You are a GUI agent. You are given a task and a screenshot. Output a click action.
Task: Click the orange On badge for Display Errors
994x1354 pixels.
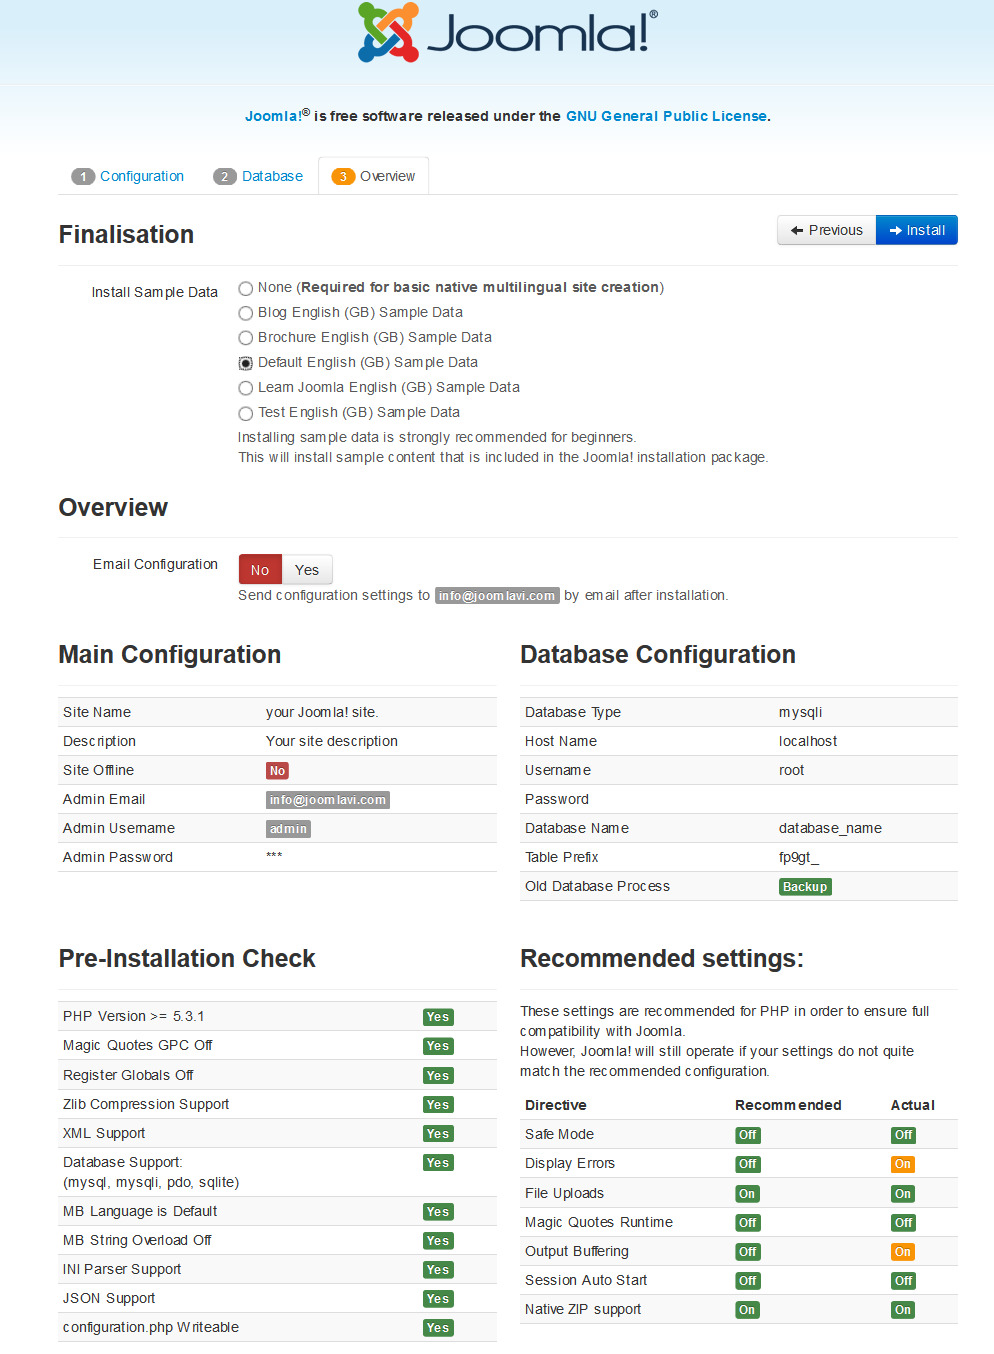903,1164
